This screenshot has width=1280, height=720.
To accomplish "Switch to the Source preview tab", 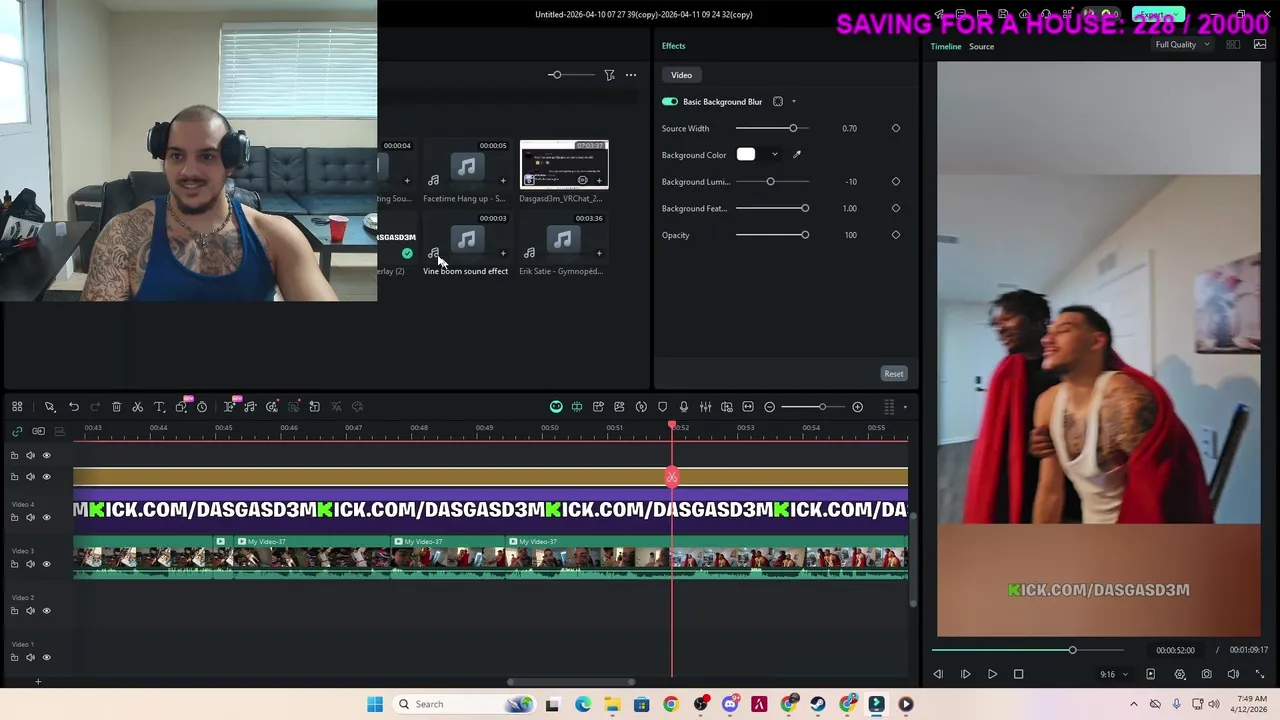I will (x=981, y=46).
